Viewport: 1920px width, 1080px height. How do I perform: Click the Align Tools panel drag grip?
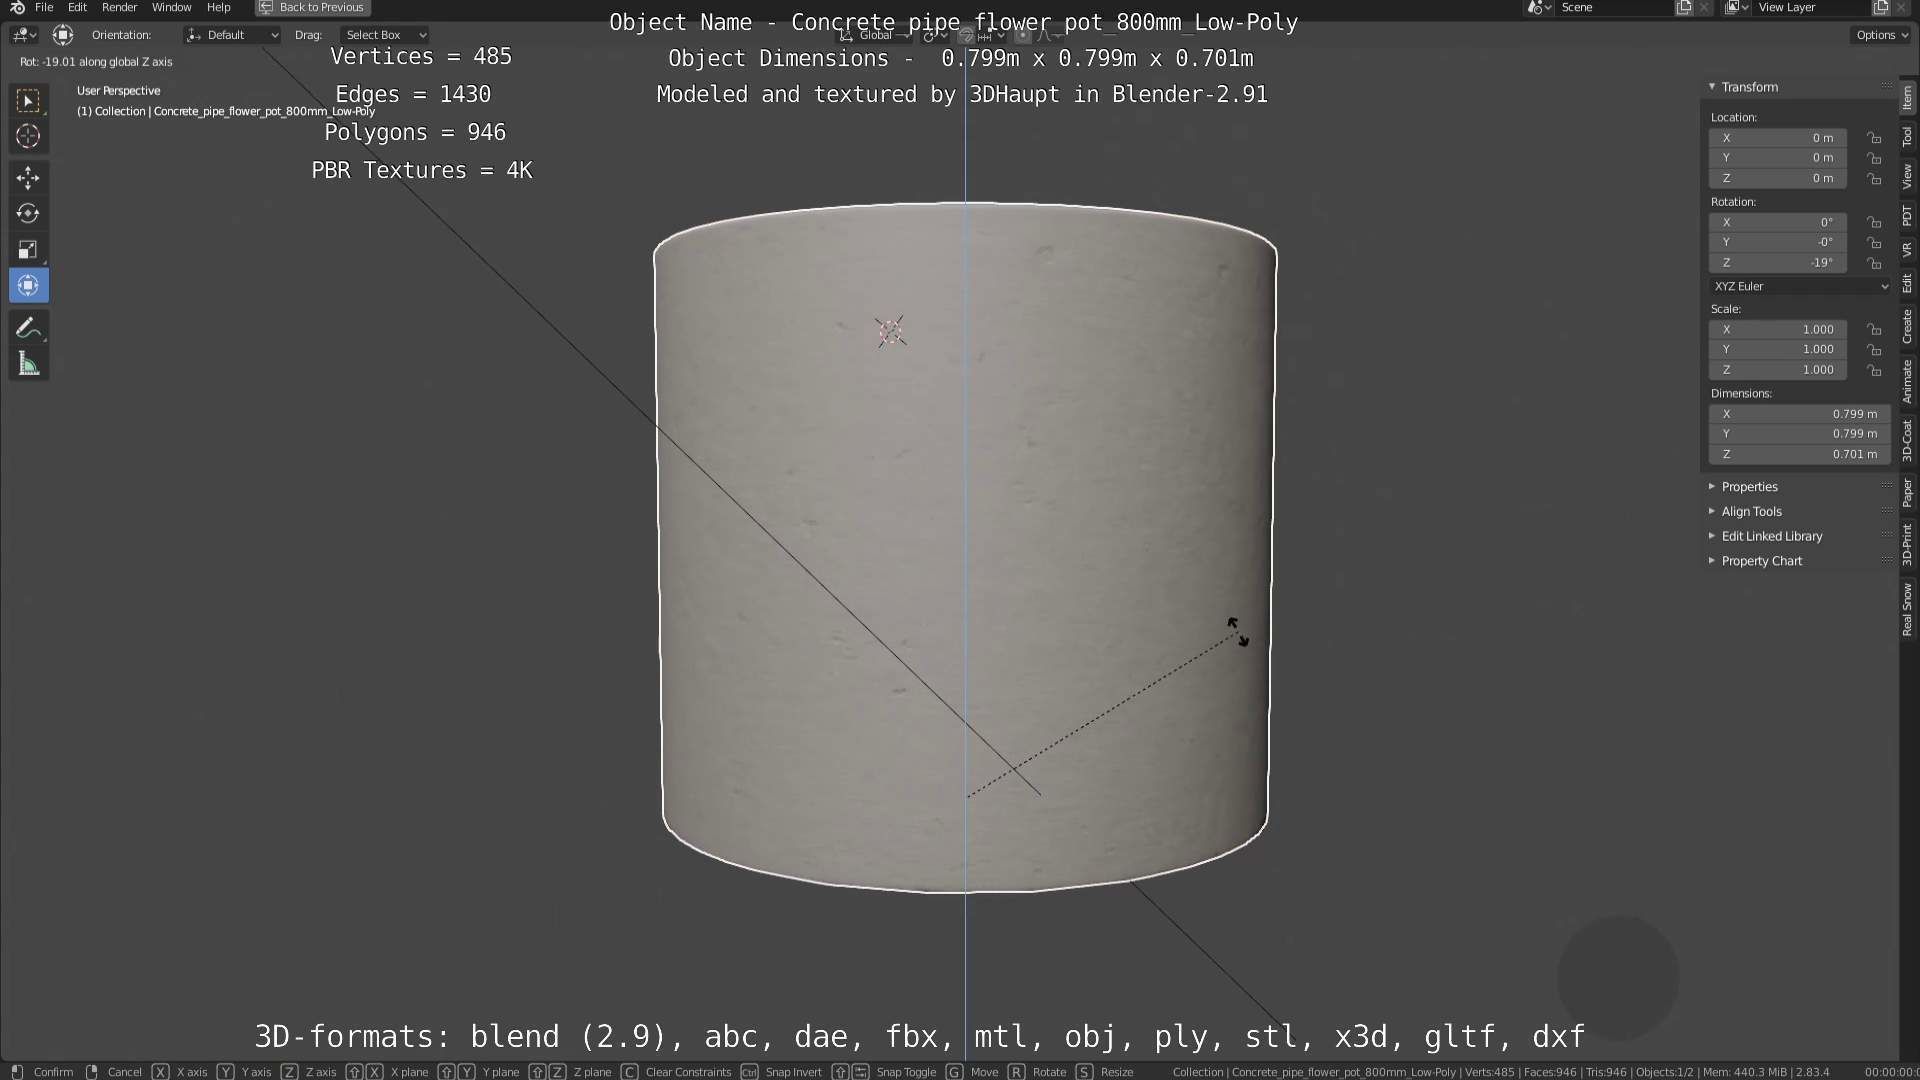tap(1886, 511)
